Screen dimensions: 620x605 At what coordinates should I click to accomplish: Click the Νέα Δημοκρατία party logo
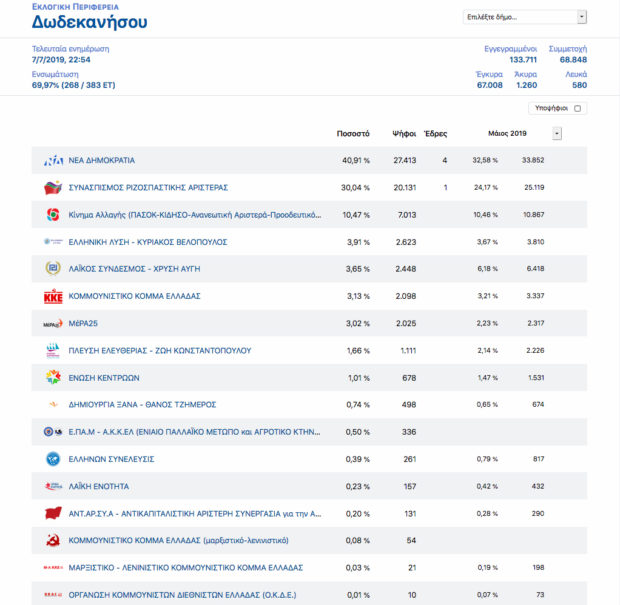click(53, 160)
